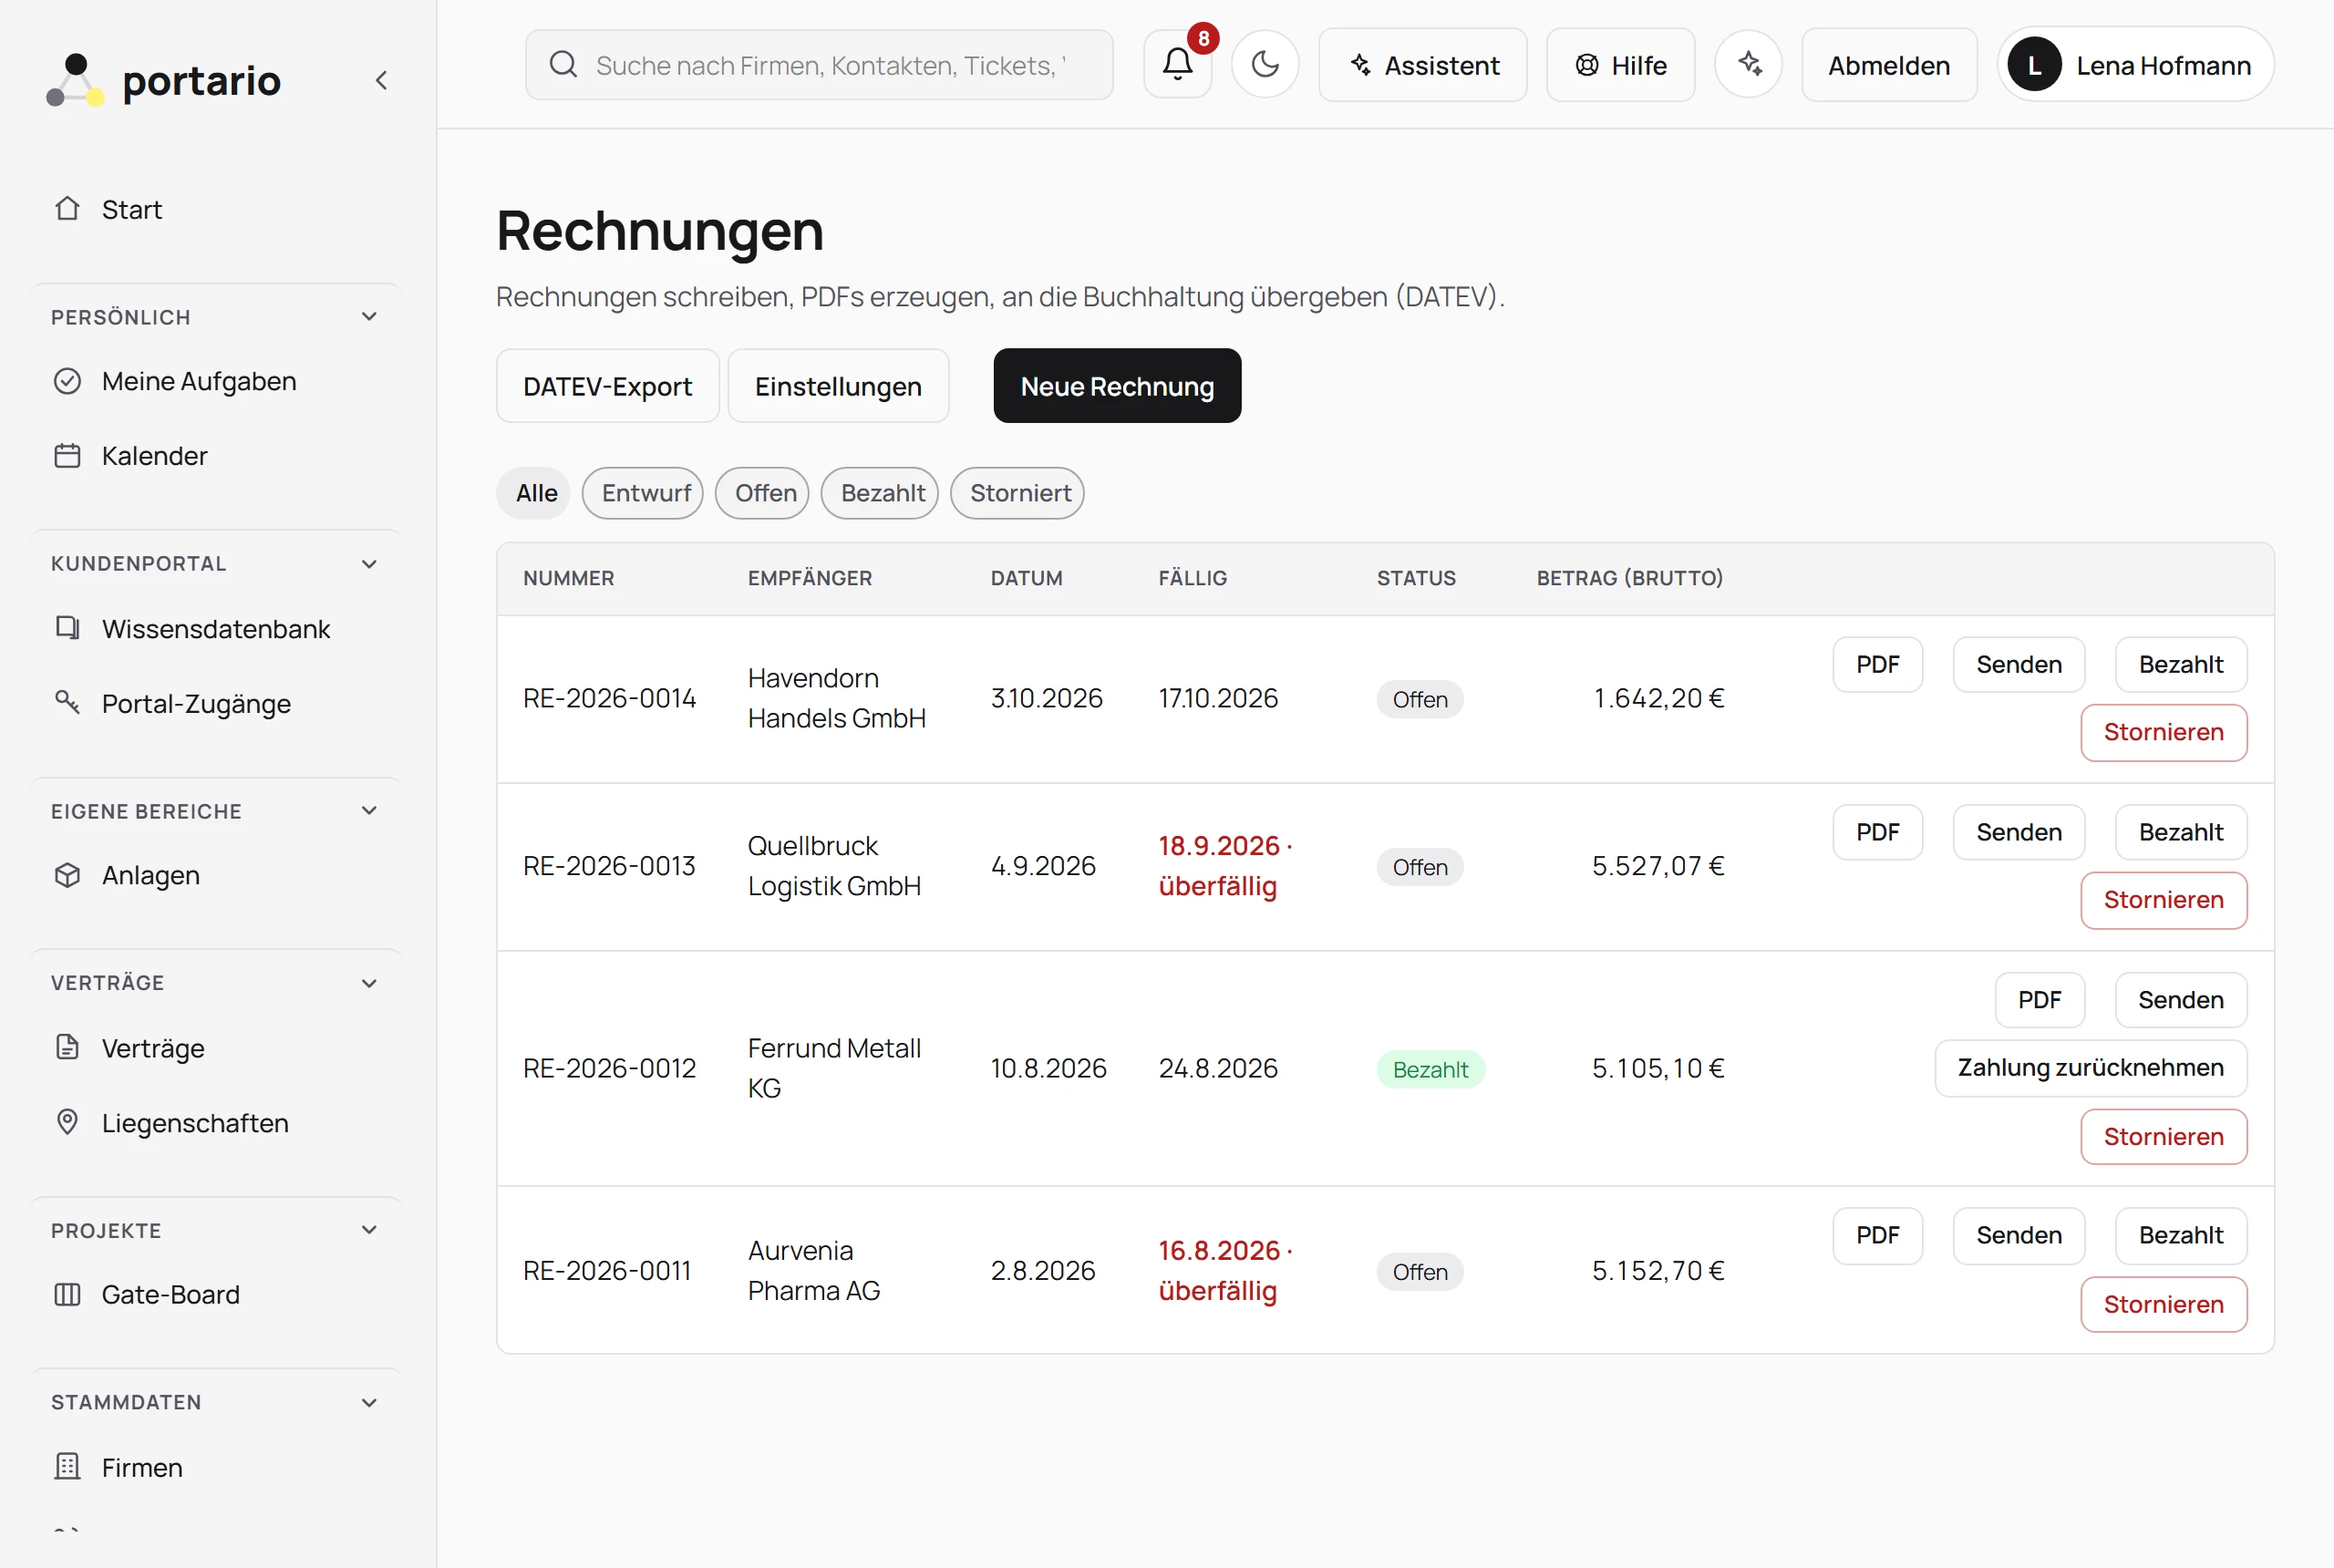Viewport: 2334px width, 1568px height.
Task: Show only Entwurf invoices
Action: [x=645, y=493]
